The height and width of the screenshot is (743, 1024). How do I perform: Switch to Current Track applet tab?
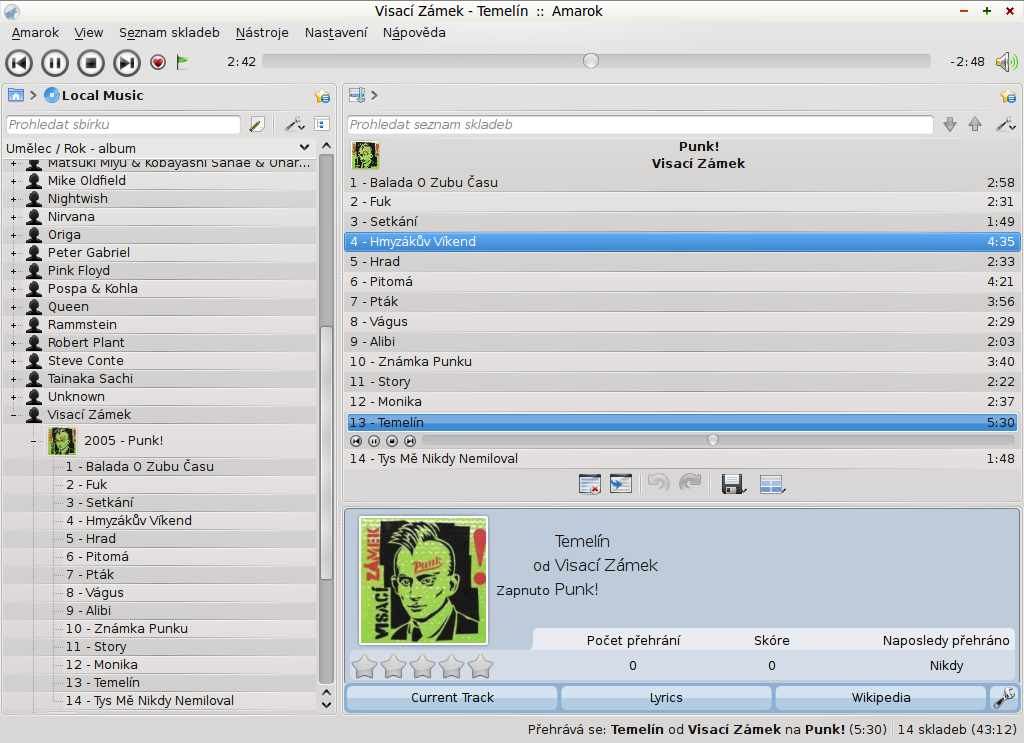tap(452, 698)
